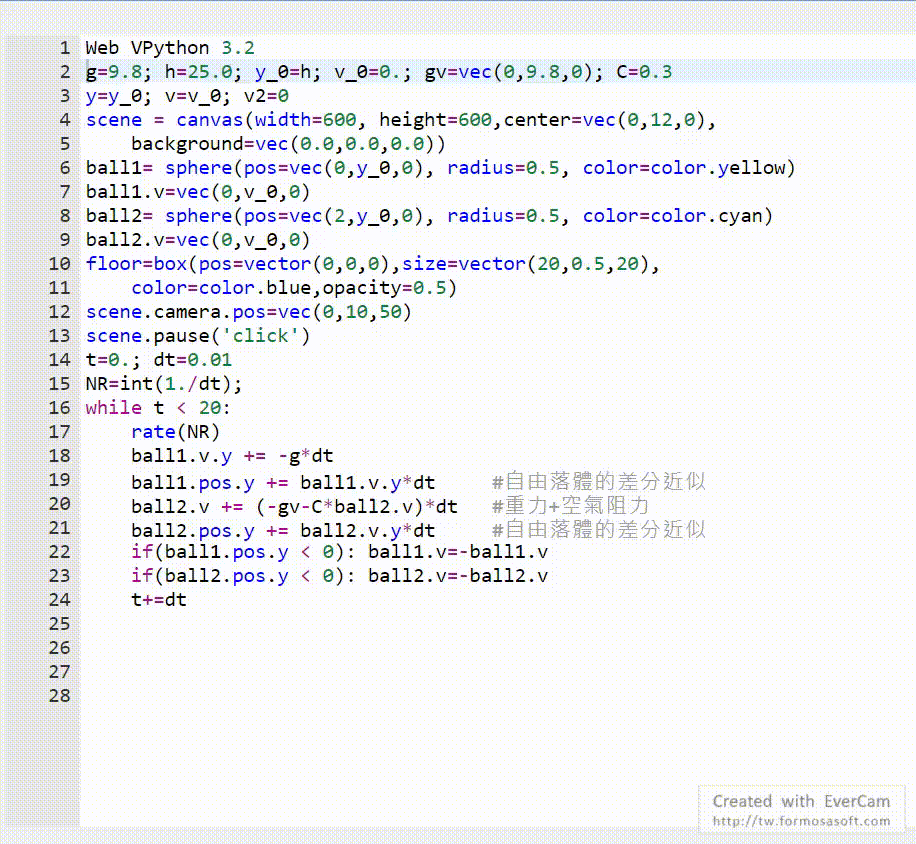Click 'opacity=0.5' on line 11
The height and width of the screenshot is (844, 916).
point(384,288)
